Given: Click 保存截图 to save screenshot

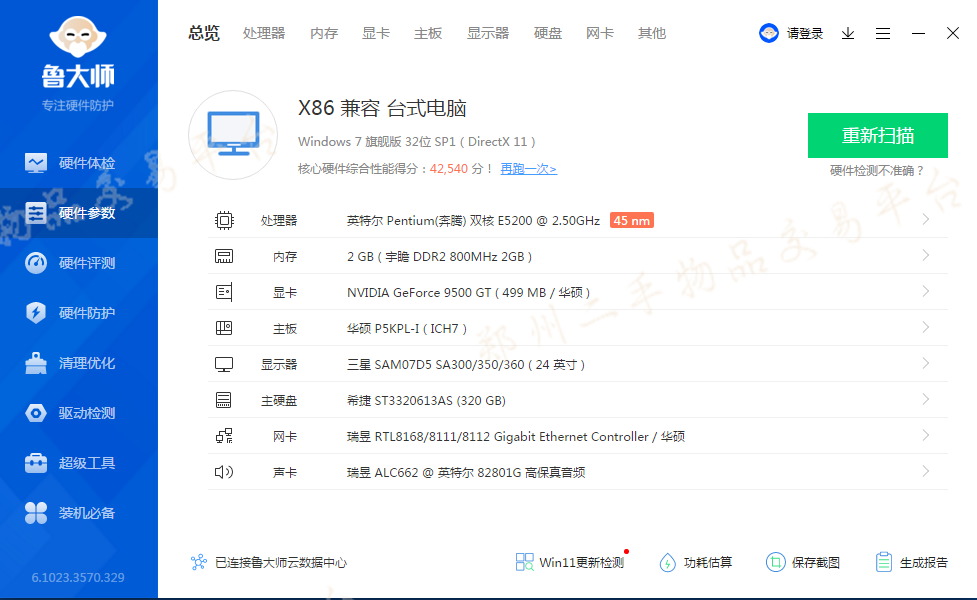Looking at the screenshot, I should point(803,563).
